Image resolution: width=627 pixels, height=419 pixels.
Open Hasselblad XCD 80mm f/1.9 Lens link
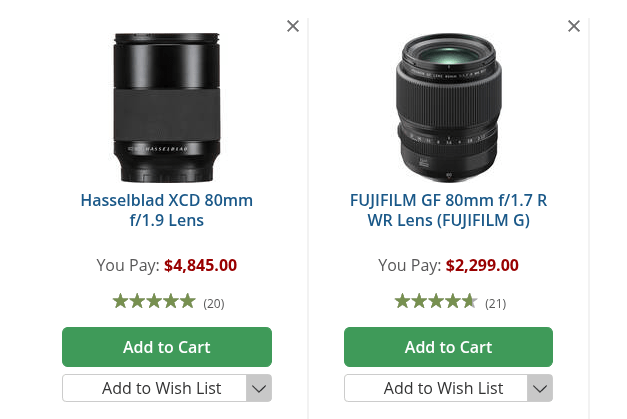(166, 210)
